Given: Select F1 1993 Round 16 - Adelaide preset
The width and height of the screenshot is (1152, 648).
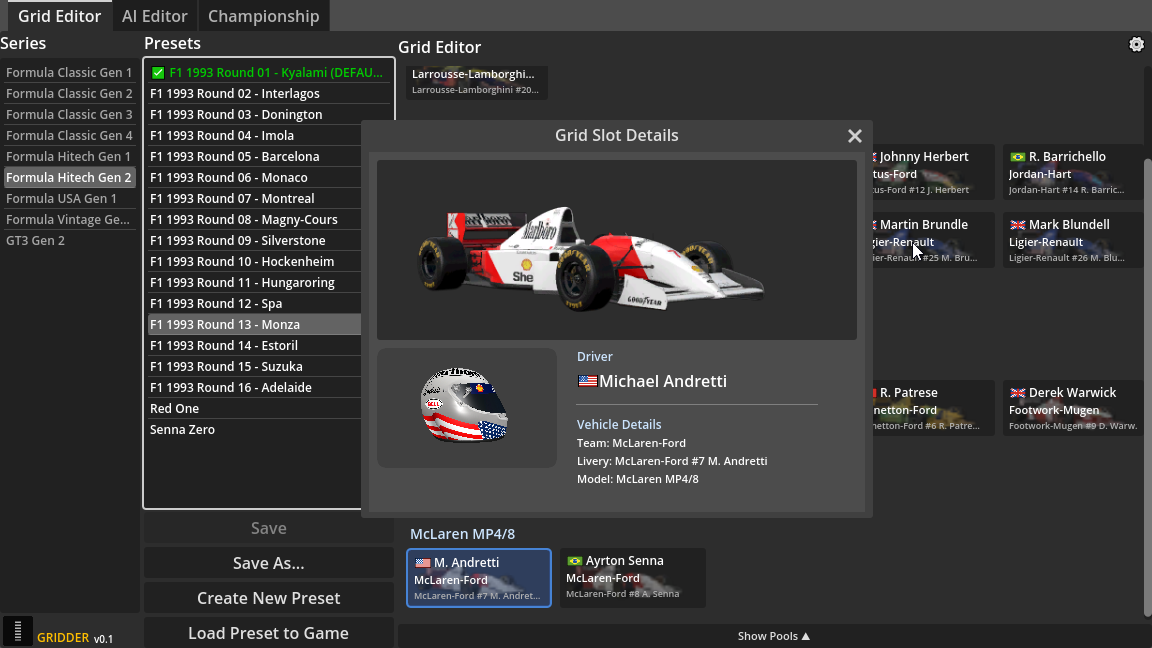Looking at the screenshot, I should point(254,388).
